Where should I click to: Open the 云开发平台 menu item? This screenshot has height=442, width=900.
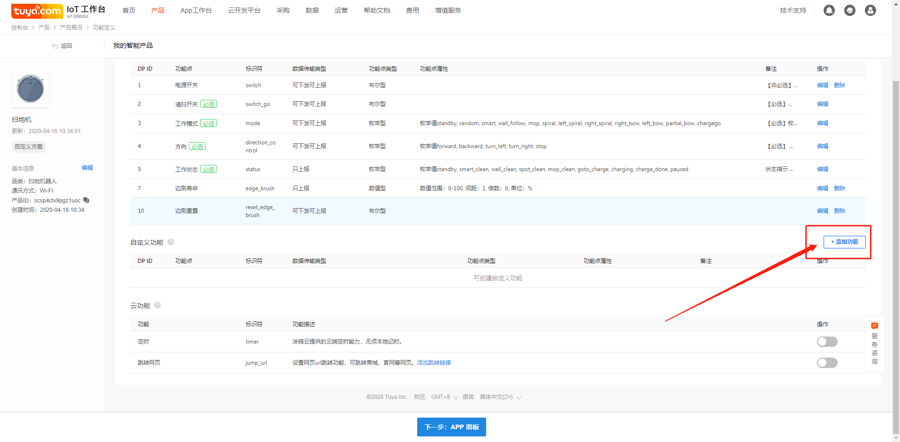(x=244, y=10)
